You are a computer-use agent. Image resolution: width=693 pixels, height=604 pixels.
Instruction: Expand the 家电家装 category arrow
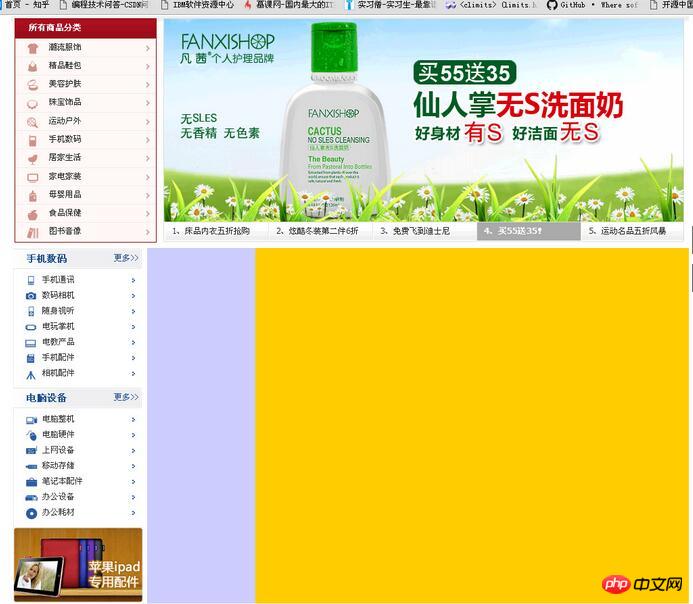pos(148,177)
